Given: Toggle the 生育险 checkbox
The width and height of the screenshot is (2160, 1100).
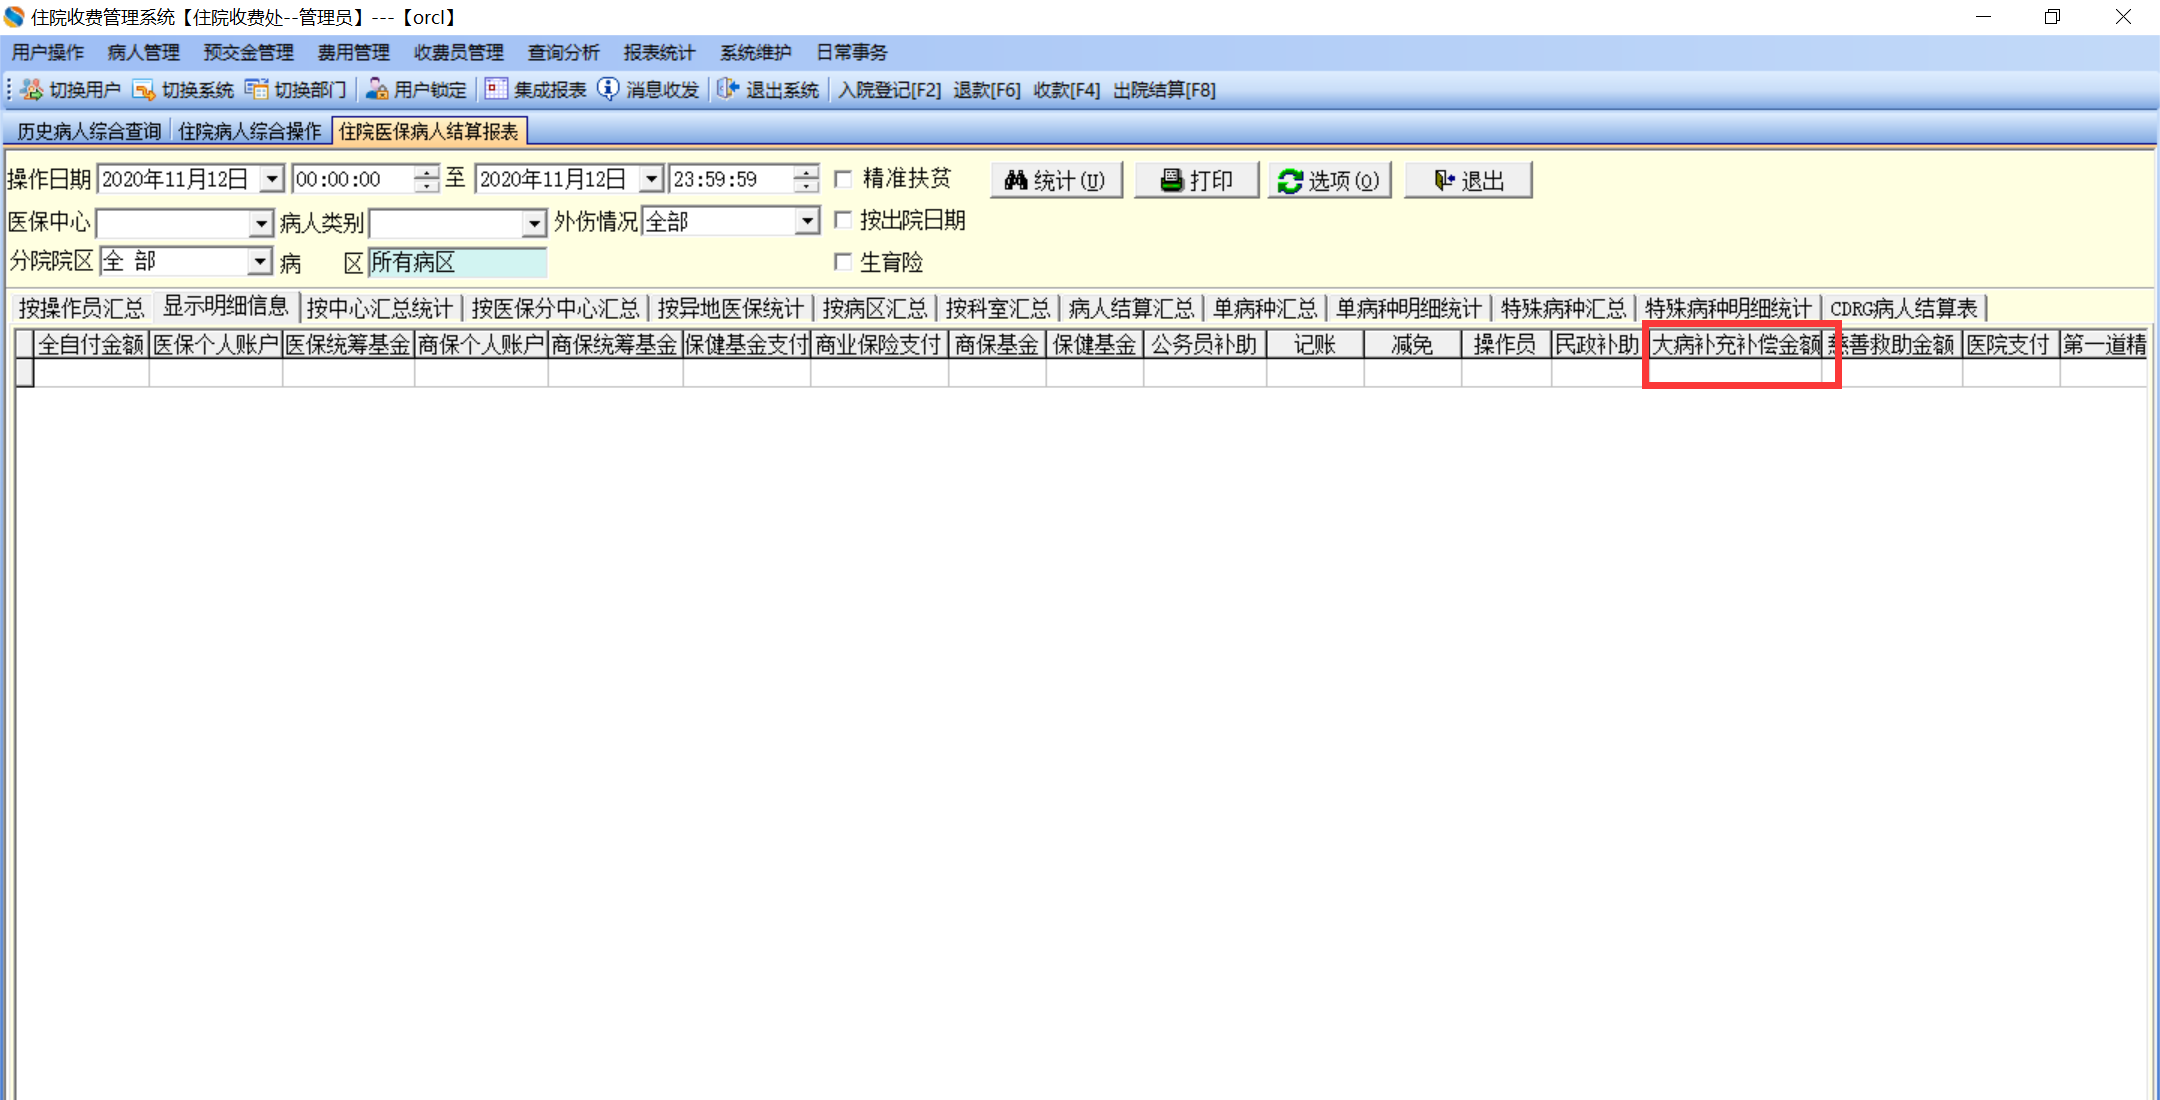Looking at the screenshot, I should pos(843,262).
